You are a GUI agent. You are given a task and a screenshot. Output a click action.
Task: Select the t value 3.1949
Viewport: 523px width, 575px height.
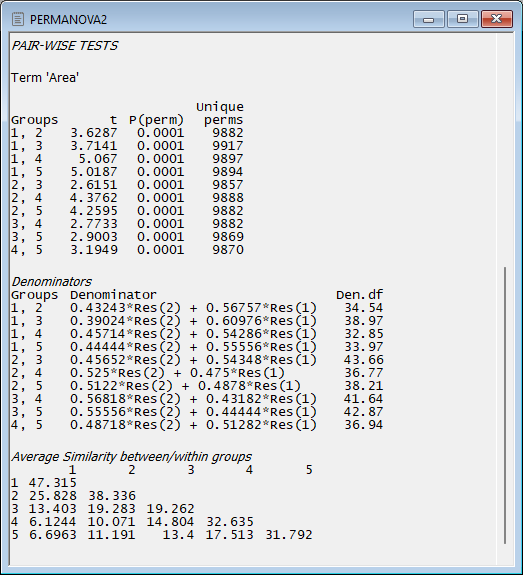[94, 250]
